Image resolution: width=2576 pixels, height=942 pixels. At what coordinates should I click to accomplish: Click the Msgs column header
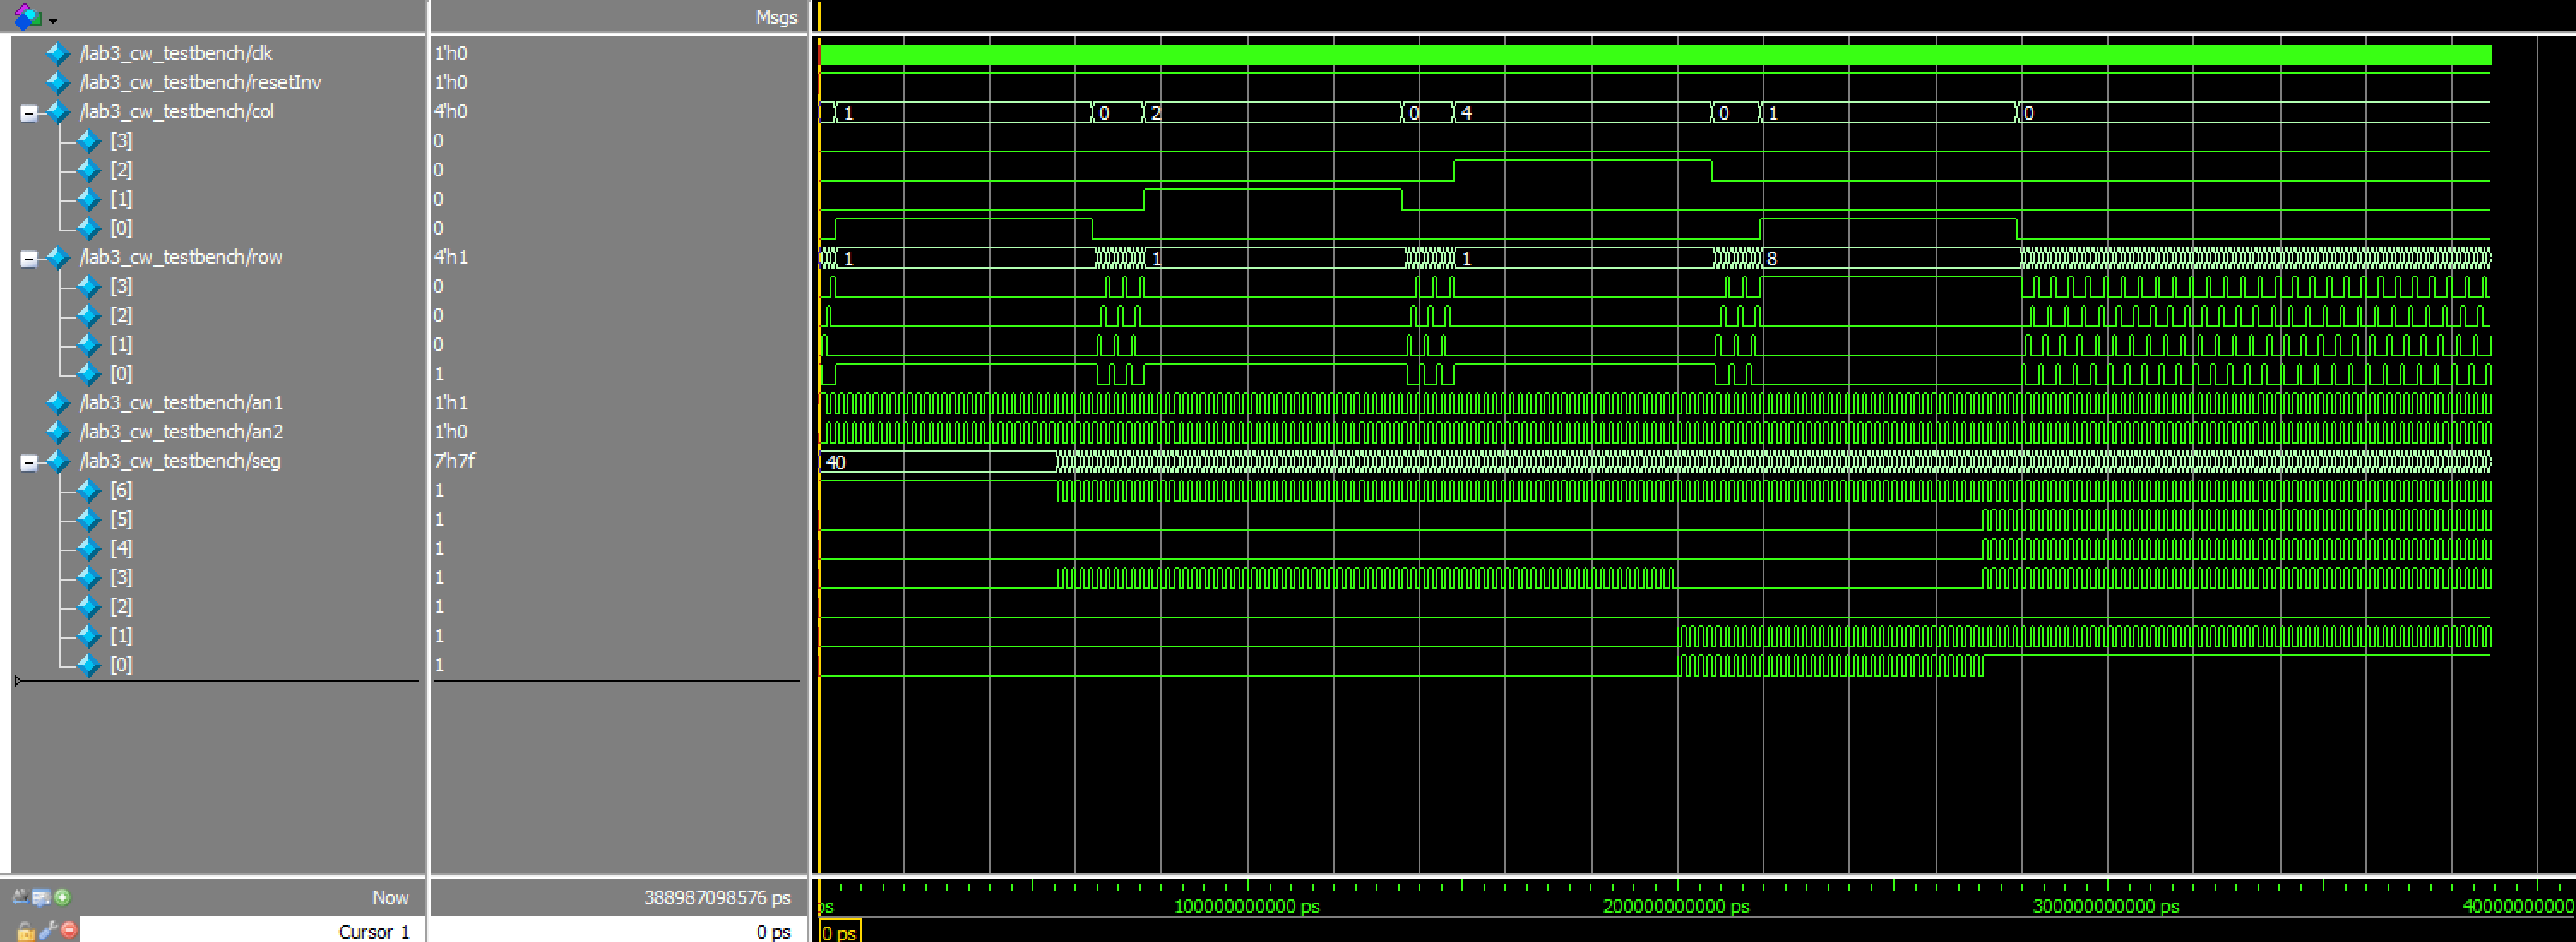776,17
